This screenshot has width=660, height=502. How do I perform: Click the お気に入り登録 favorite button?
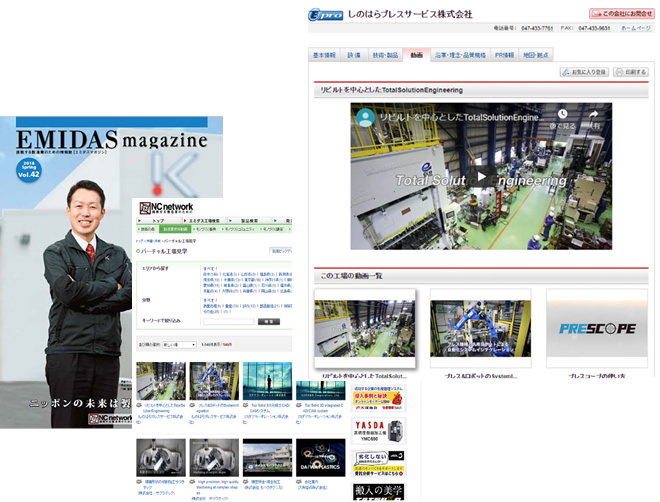(584, 72)
